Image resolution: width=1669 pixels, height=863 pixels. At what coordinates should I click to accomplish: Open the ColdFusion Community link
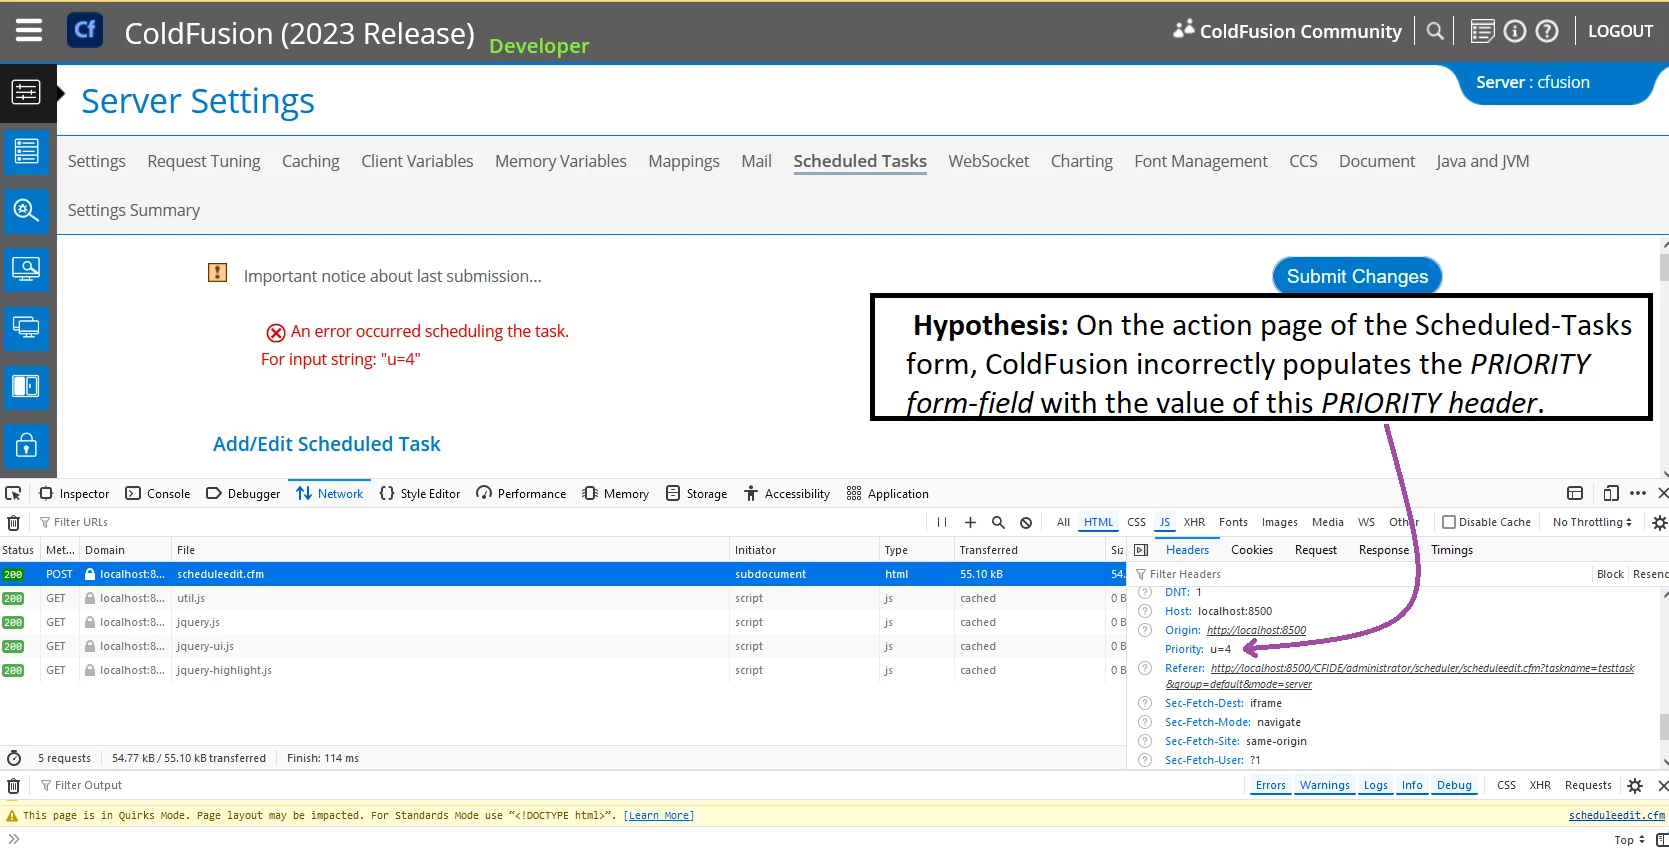point(1288,31)
